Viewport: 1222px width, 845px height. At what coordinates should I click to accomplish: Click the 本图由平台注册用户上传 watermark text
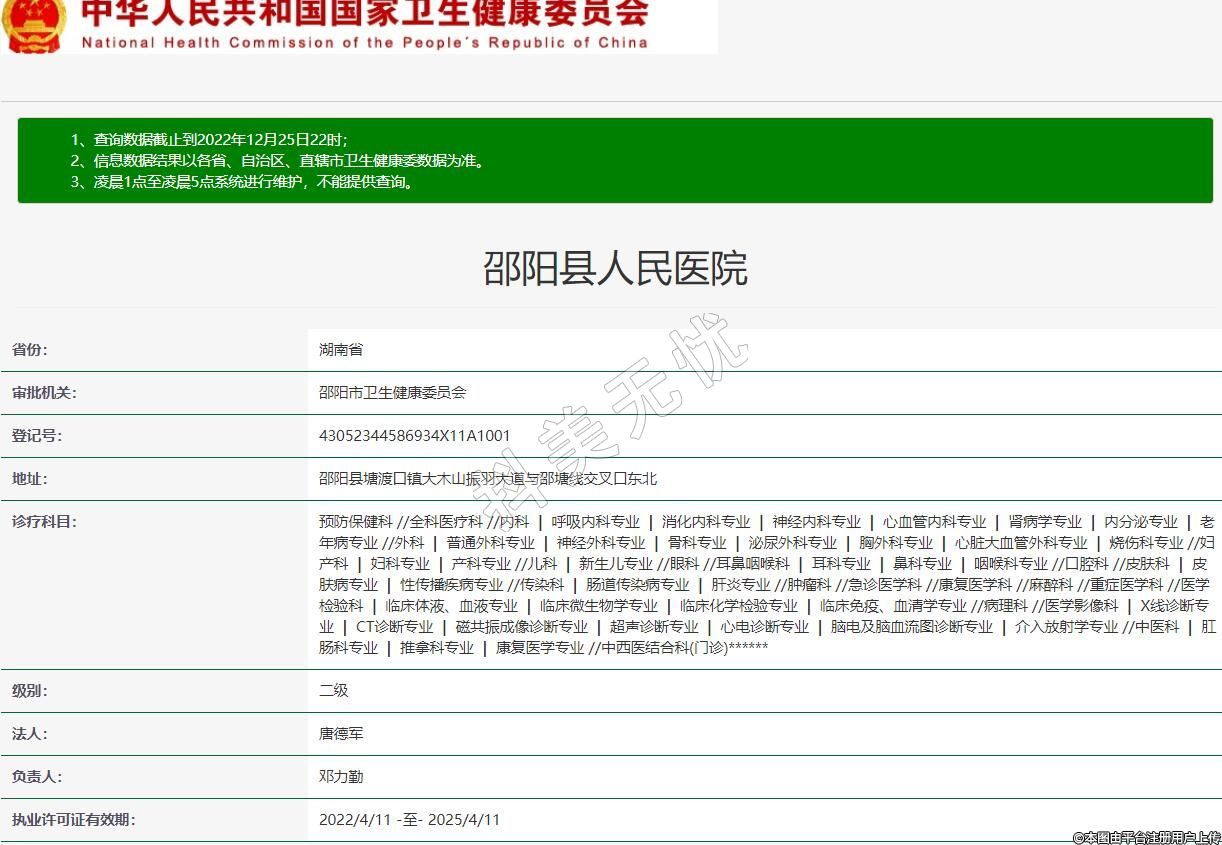[x=1146, y=837]
